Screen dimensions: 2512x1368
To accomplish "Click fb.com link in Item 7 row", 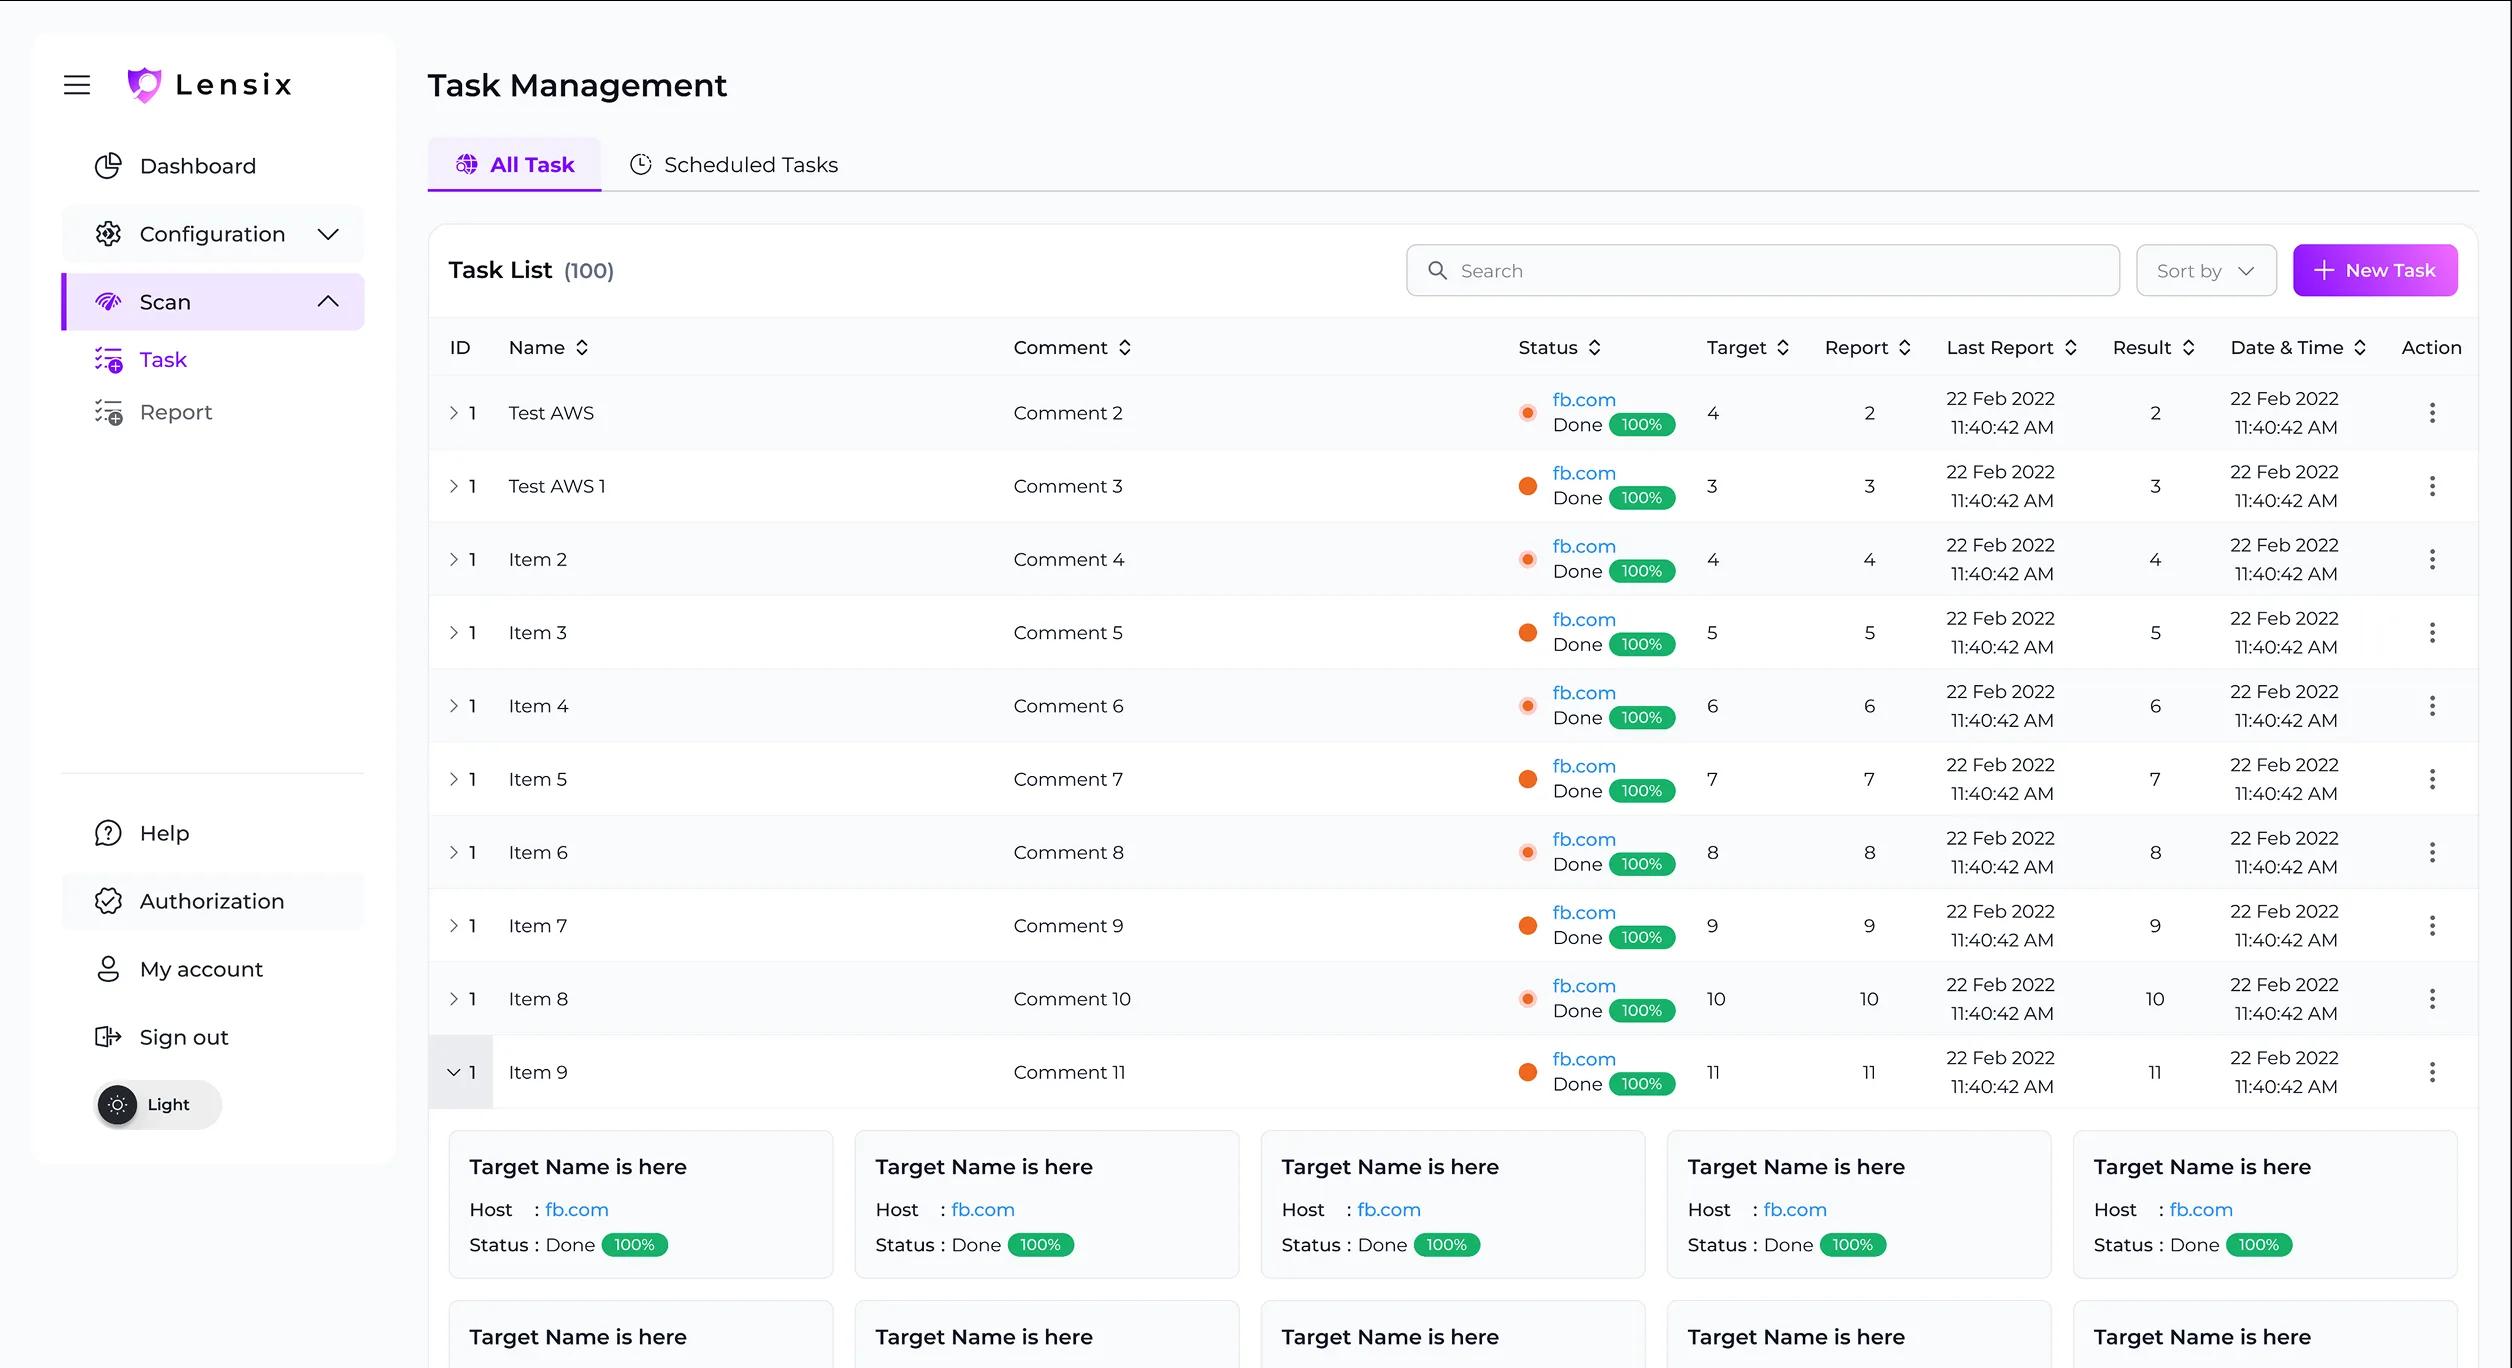I will [1584, 913].
